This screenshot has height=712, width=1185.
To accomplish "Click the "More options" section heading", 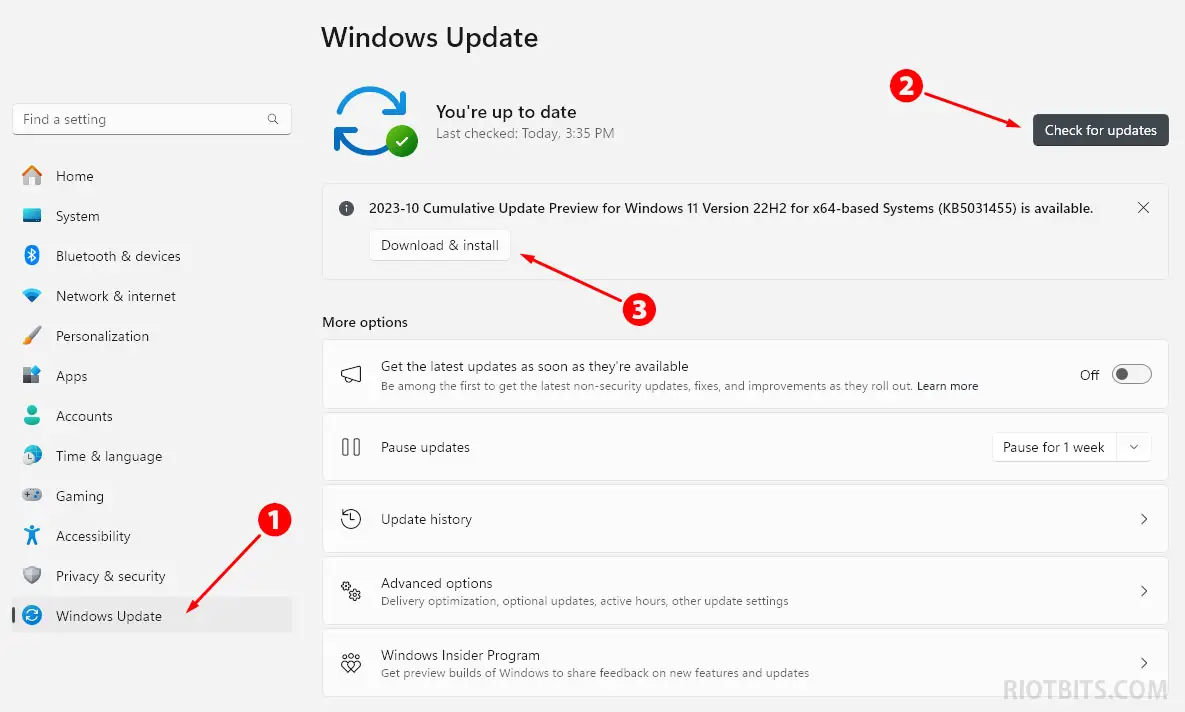I will (365, 322).
